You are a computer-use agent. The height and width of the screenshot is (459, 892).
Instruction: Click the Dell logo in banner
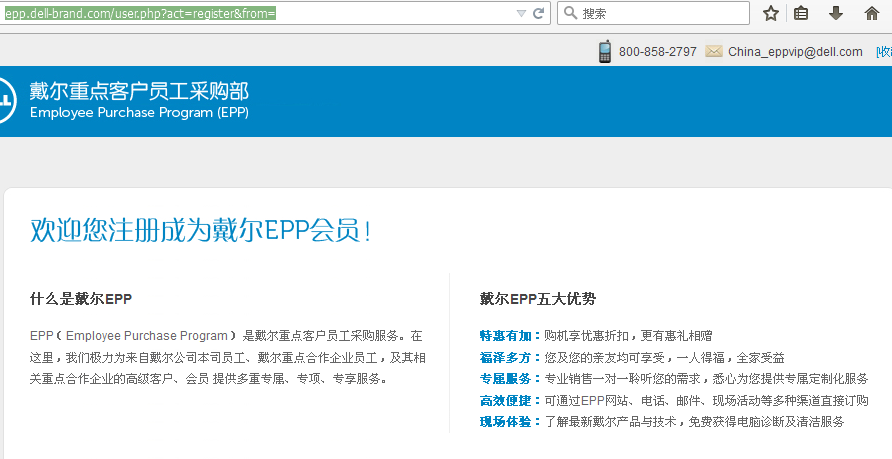6,101
